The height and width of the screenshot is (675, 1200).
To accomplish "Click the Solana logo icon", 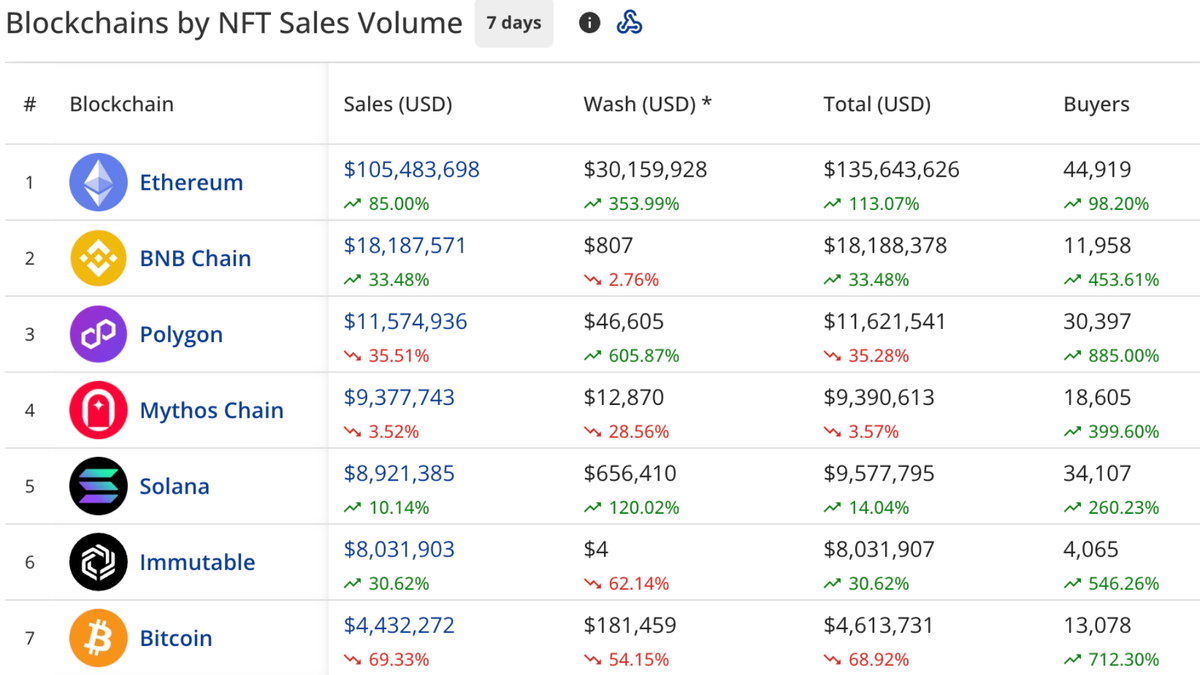I will pyautogui.click(x=98, y=486).
